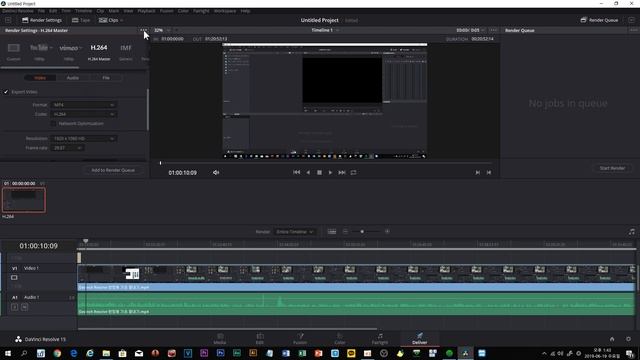The height and width of the screenshot is (360, 640).
Task: Switch to the Media page
Action: [x=220, y=338]
